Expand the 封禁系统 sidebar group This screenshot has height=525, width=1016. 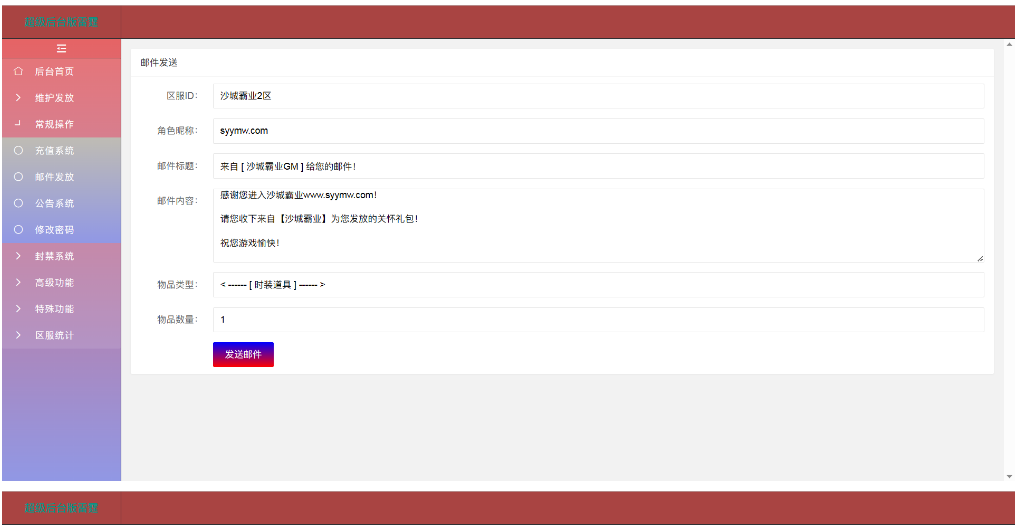[54, 256]
